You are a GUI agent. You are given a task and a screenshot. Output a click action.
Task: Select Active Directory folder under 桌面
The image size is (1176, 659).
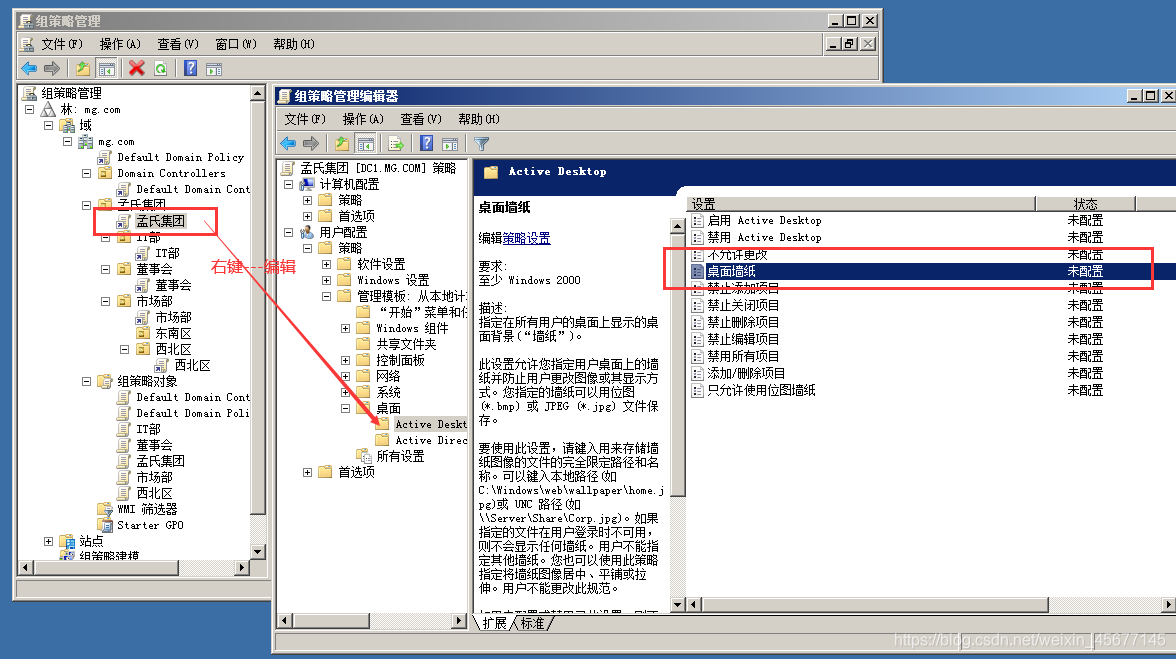pyautogui.click(x=430, y=440)
